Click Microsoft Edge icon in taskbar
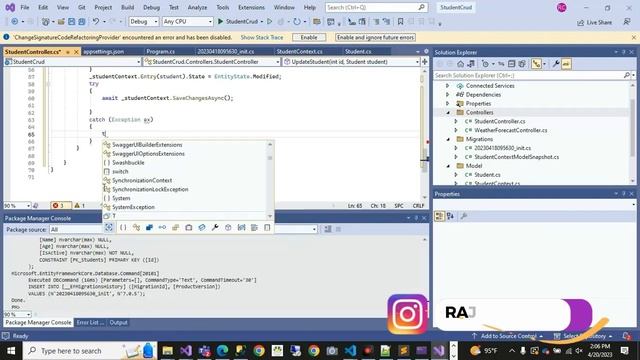The image size is (640, 360). click(222, 351)
